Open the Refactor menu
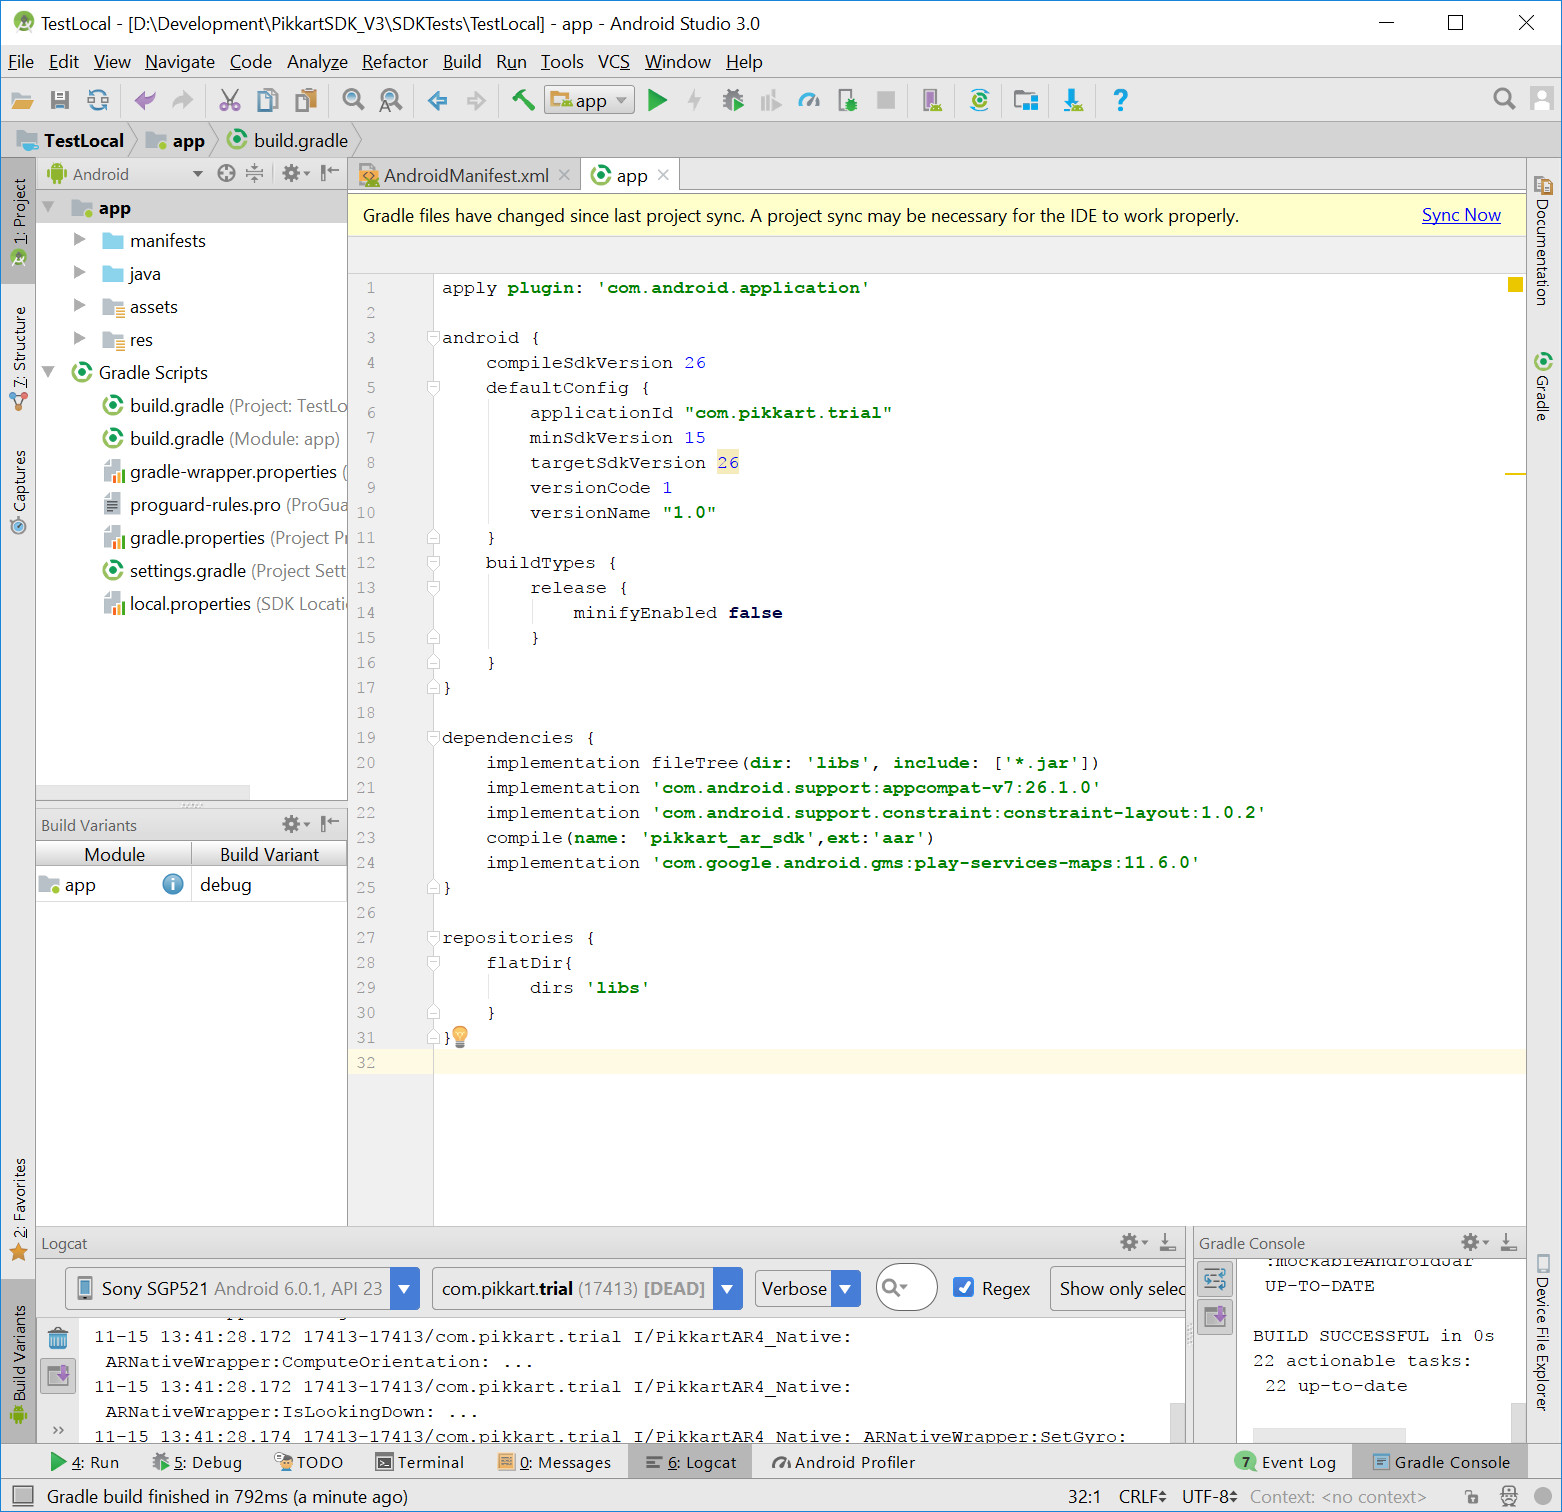Image resolution: width=1562 pixels, height=1512 pixels. tap(395, 62)
